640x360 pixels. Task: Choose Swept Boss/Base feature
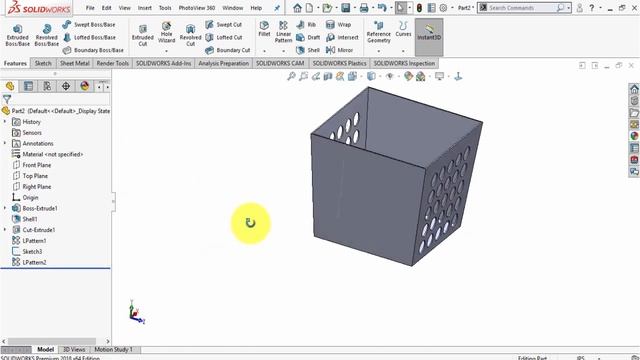(x=89, y=24)
